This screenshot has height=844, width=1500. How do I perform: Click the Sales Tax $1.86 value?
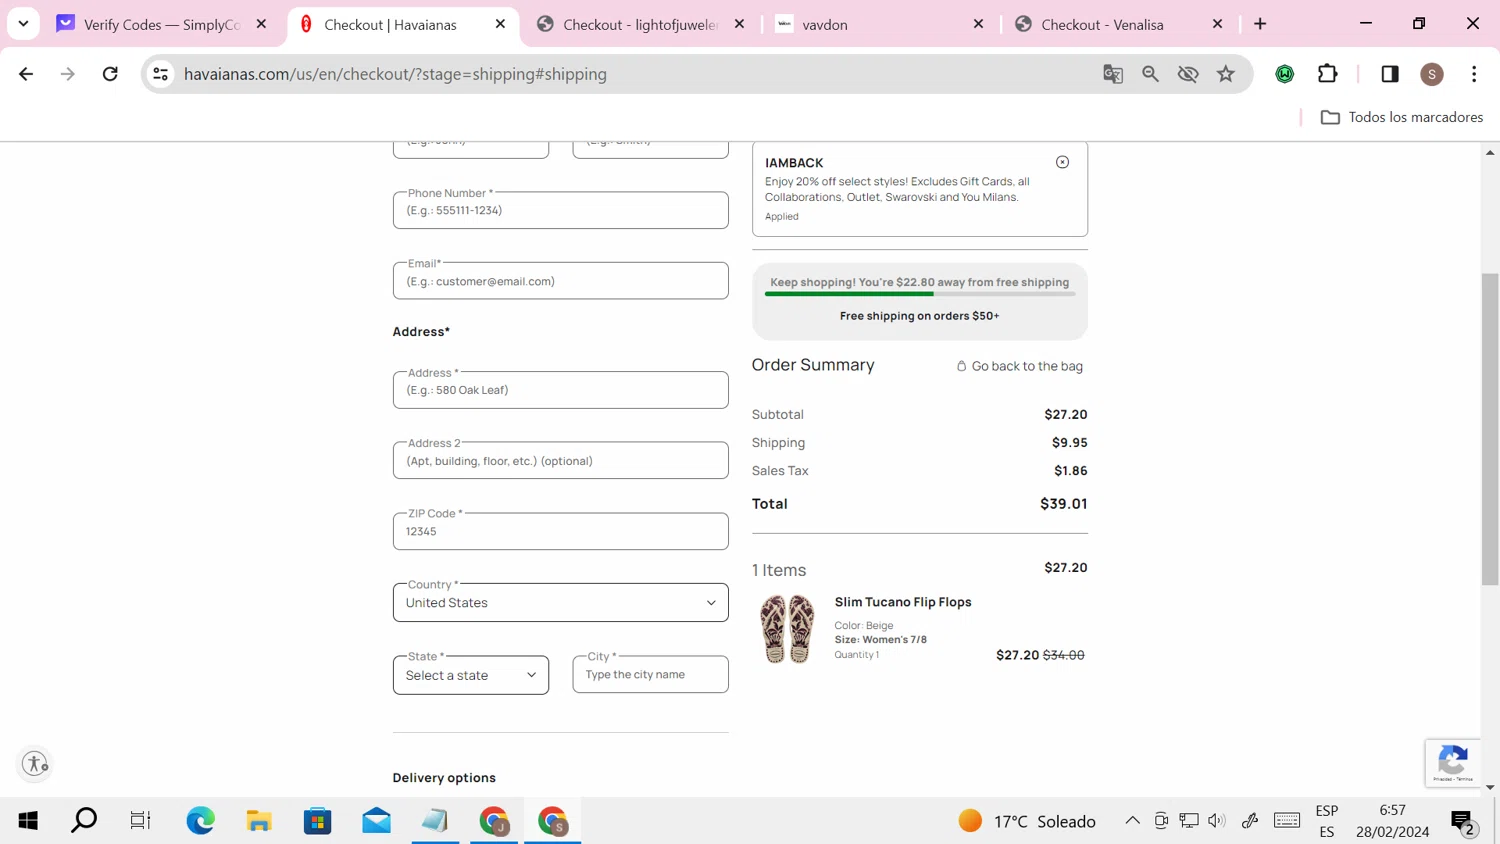[1070, 470]
